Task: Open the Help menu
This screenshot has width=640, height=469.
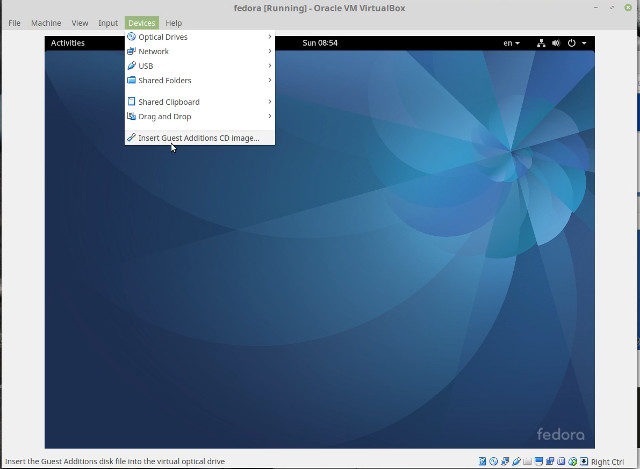Action: tap(173, 23)
